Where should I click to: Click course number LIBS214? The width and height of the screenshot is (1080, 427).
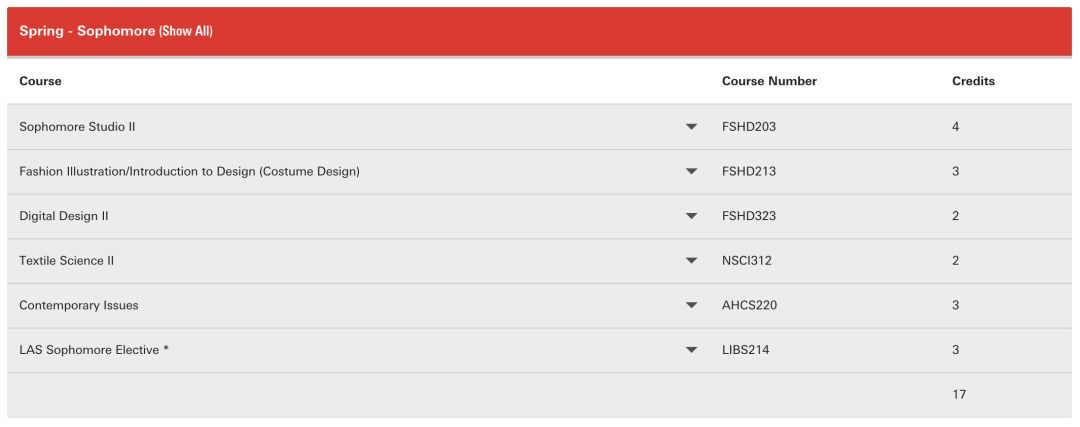click(x=746, y=350)
